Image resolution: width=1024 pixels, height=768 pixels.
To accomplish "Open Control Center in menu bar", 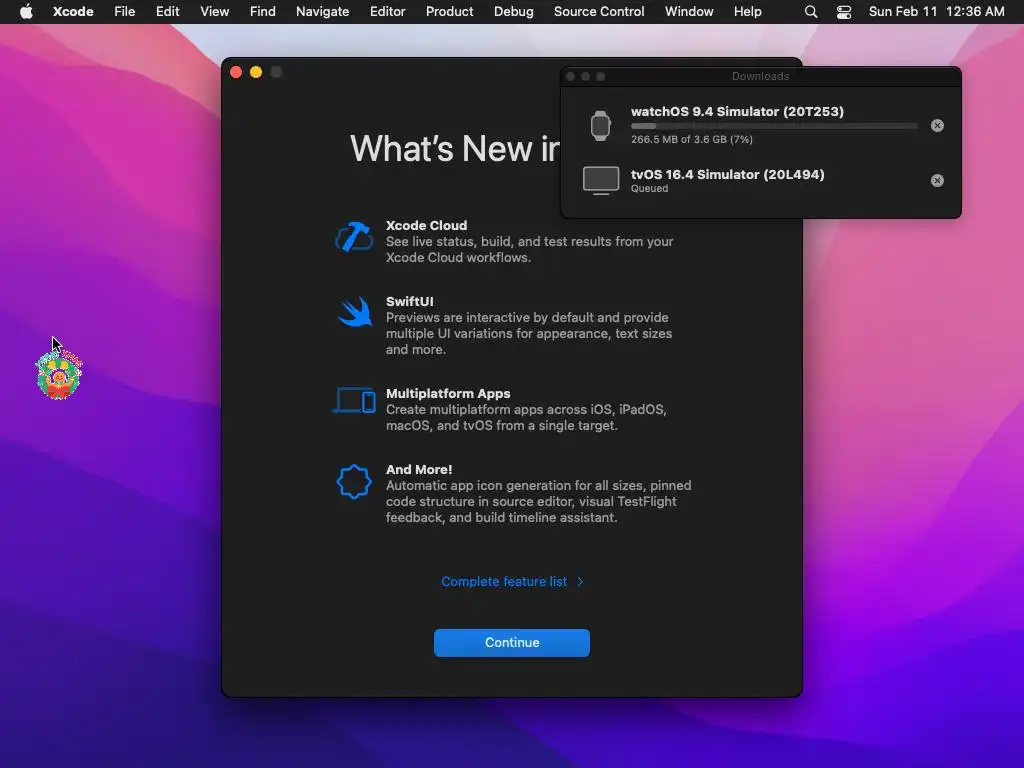I will [x=844, y=12].
